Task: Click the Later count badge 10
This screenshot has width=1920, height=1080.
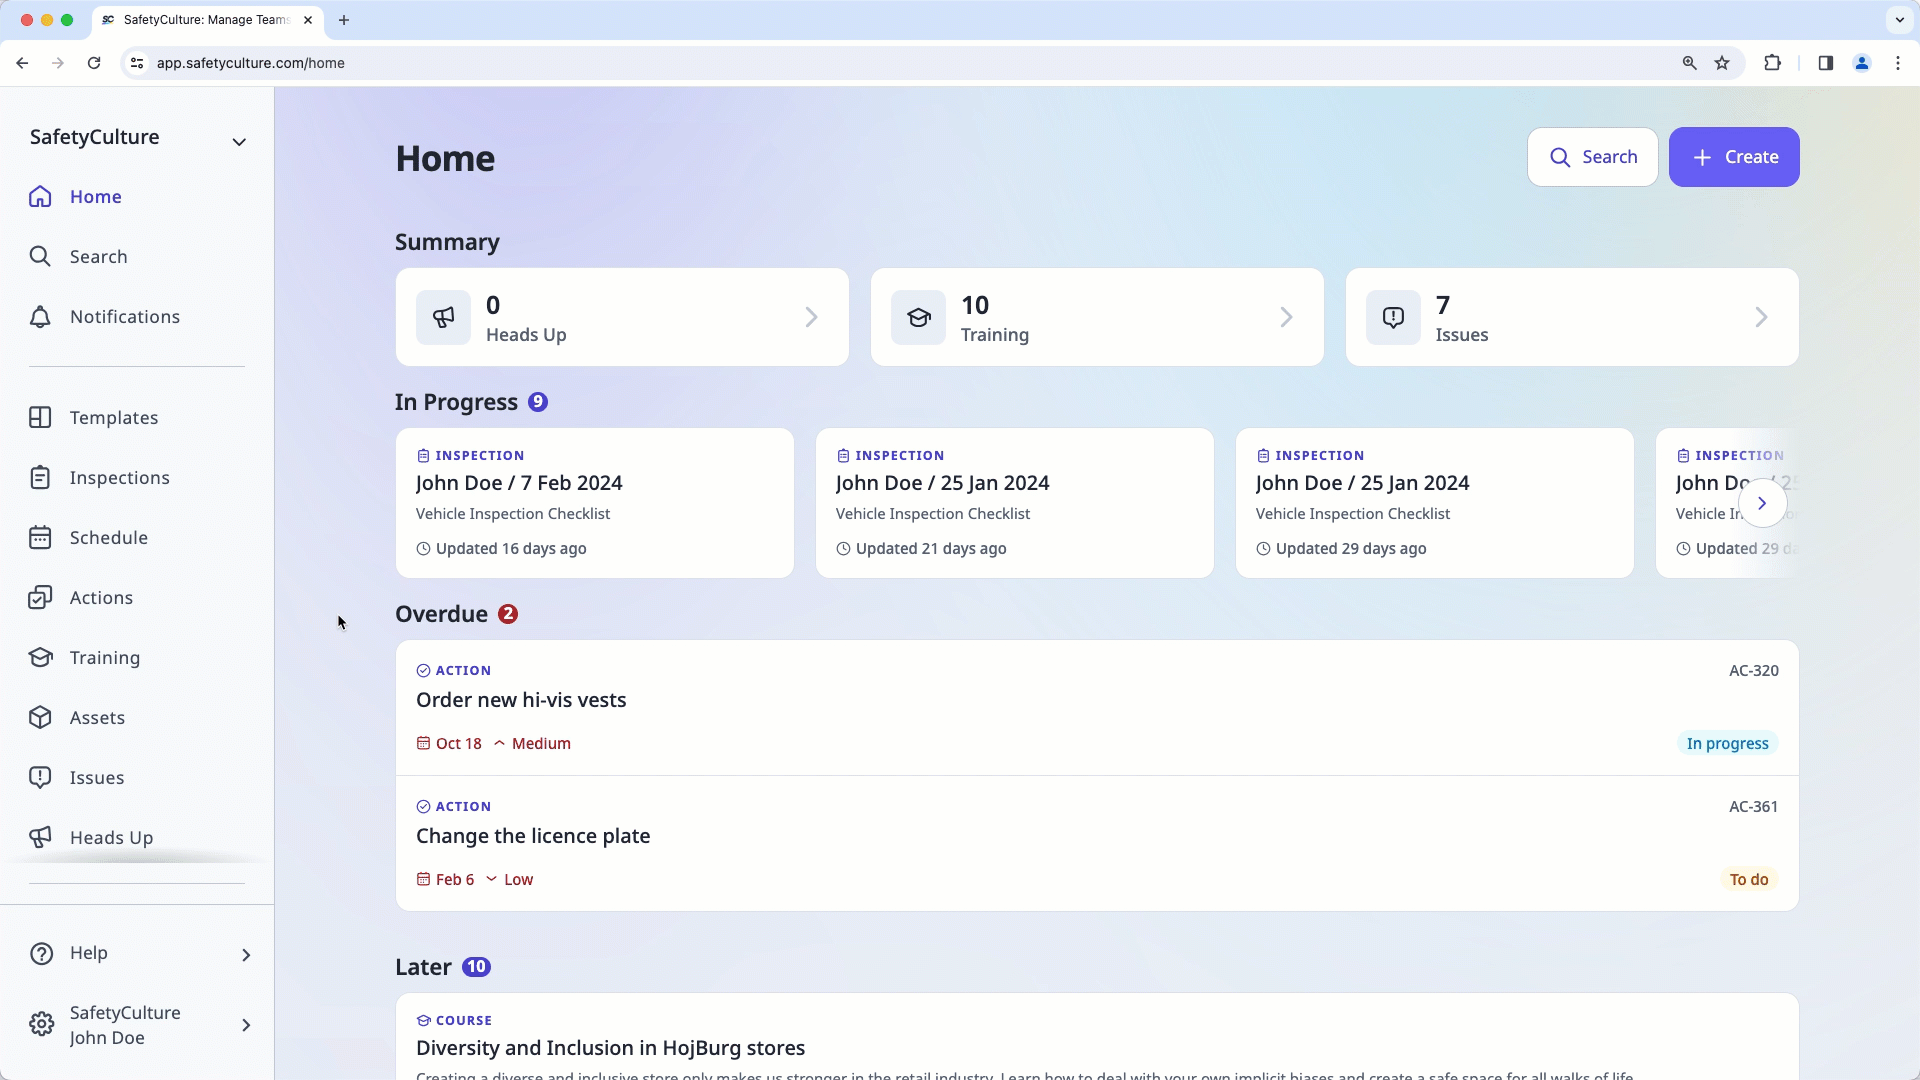Action: pyautogui.click(x=476, y=967)
